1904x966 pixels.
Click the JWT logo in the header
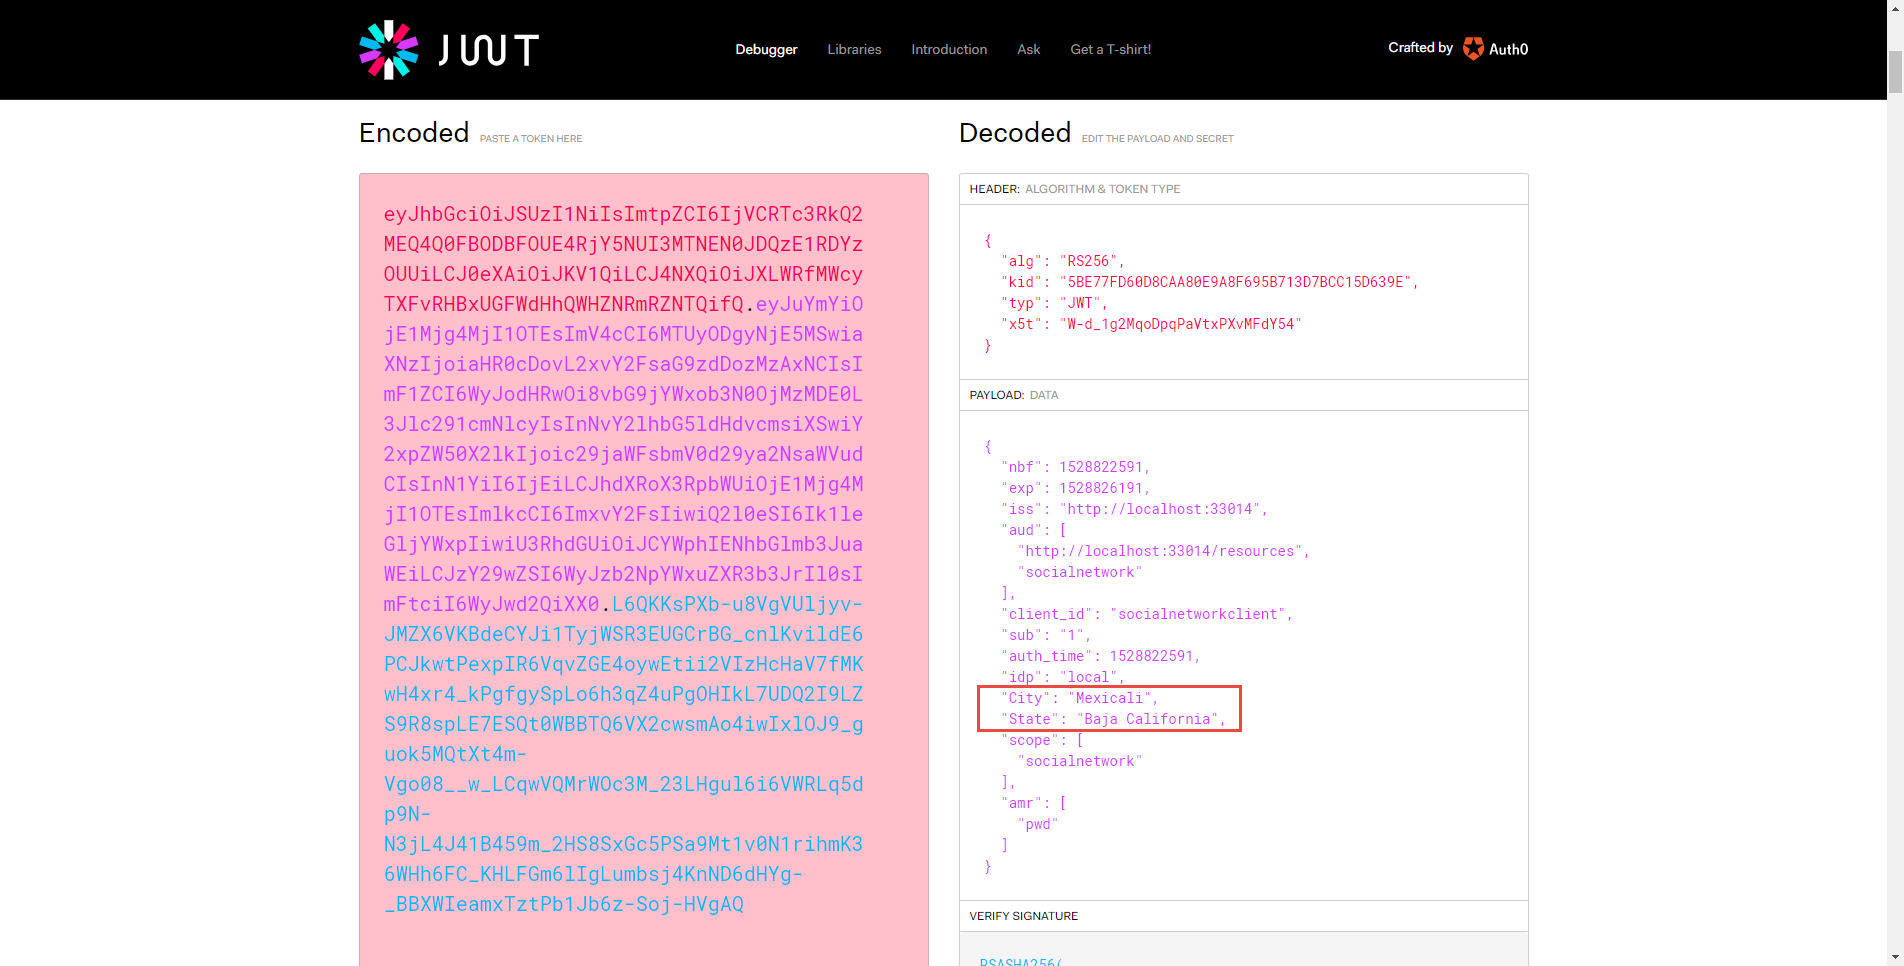point(447,49)
